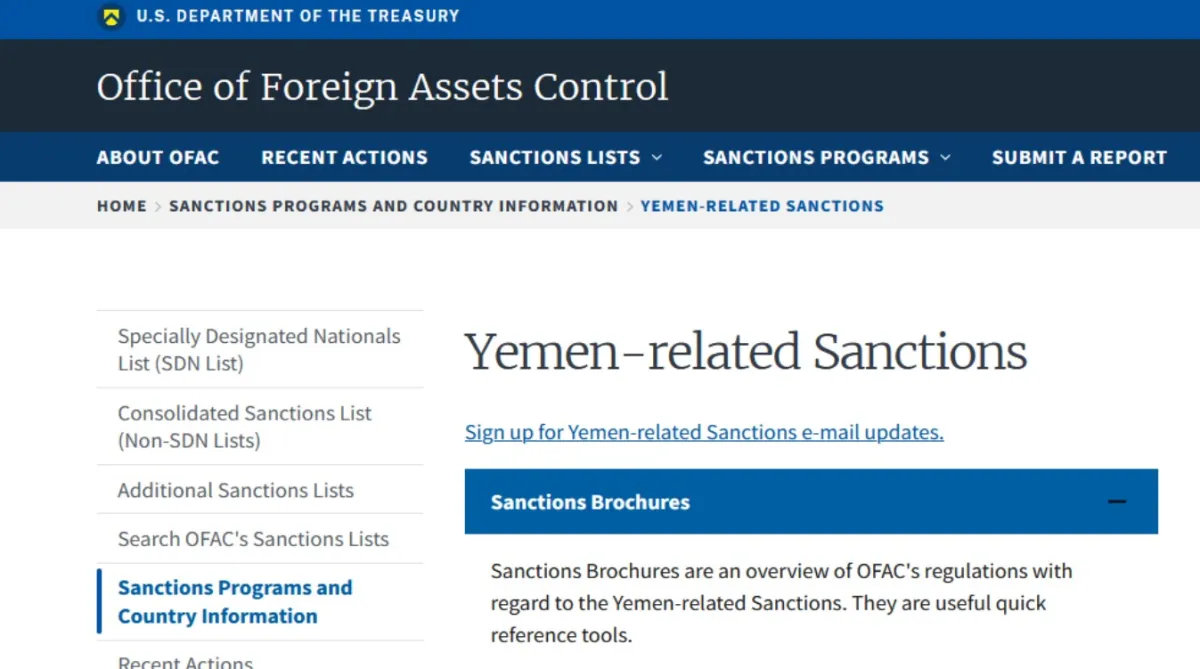Click U.S. Department of the Treasury banner text
1200x669 pixels.
298,16
